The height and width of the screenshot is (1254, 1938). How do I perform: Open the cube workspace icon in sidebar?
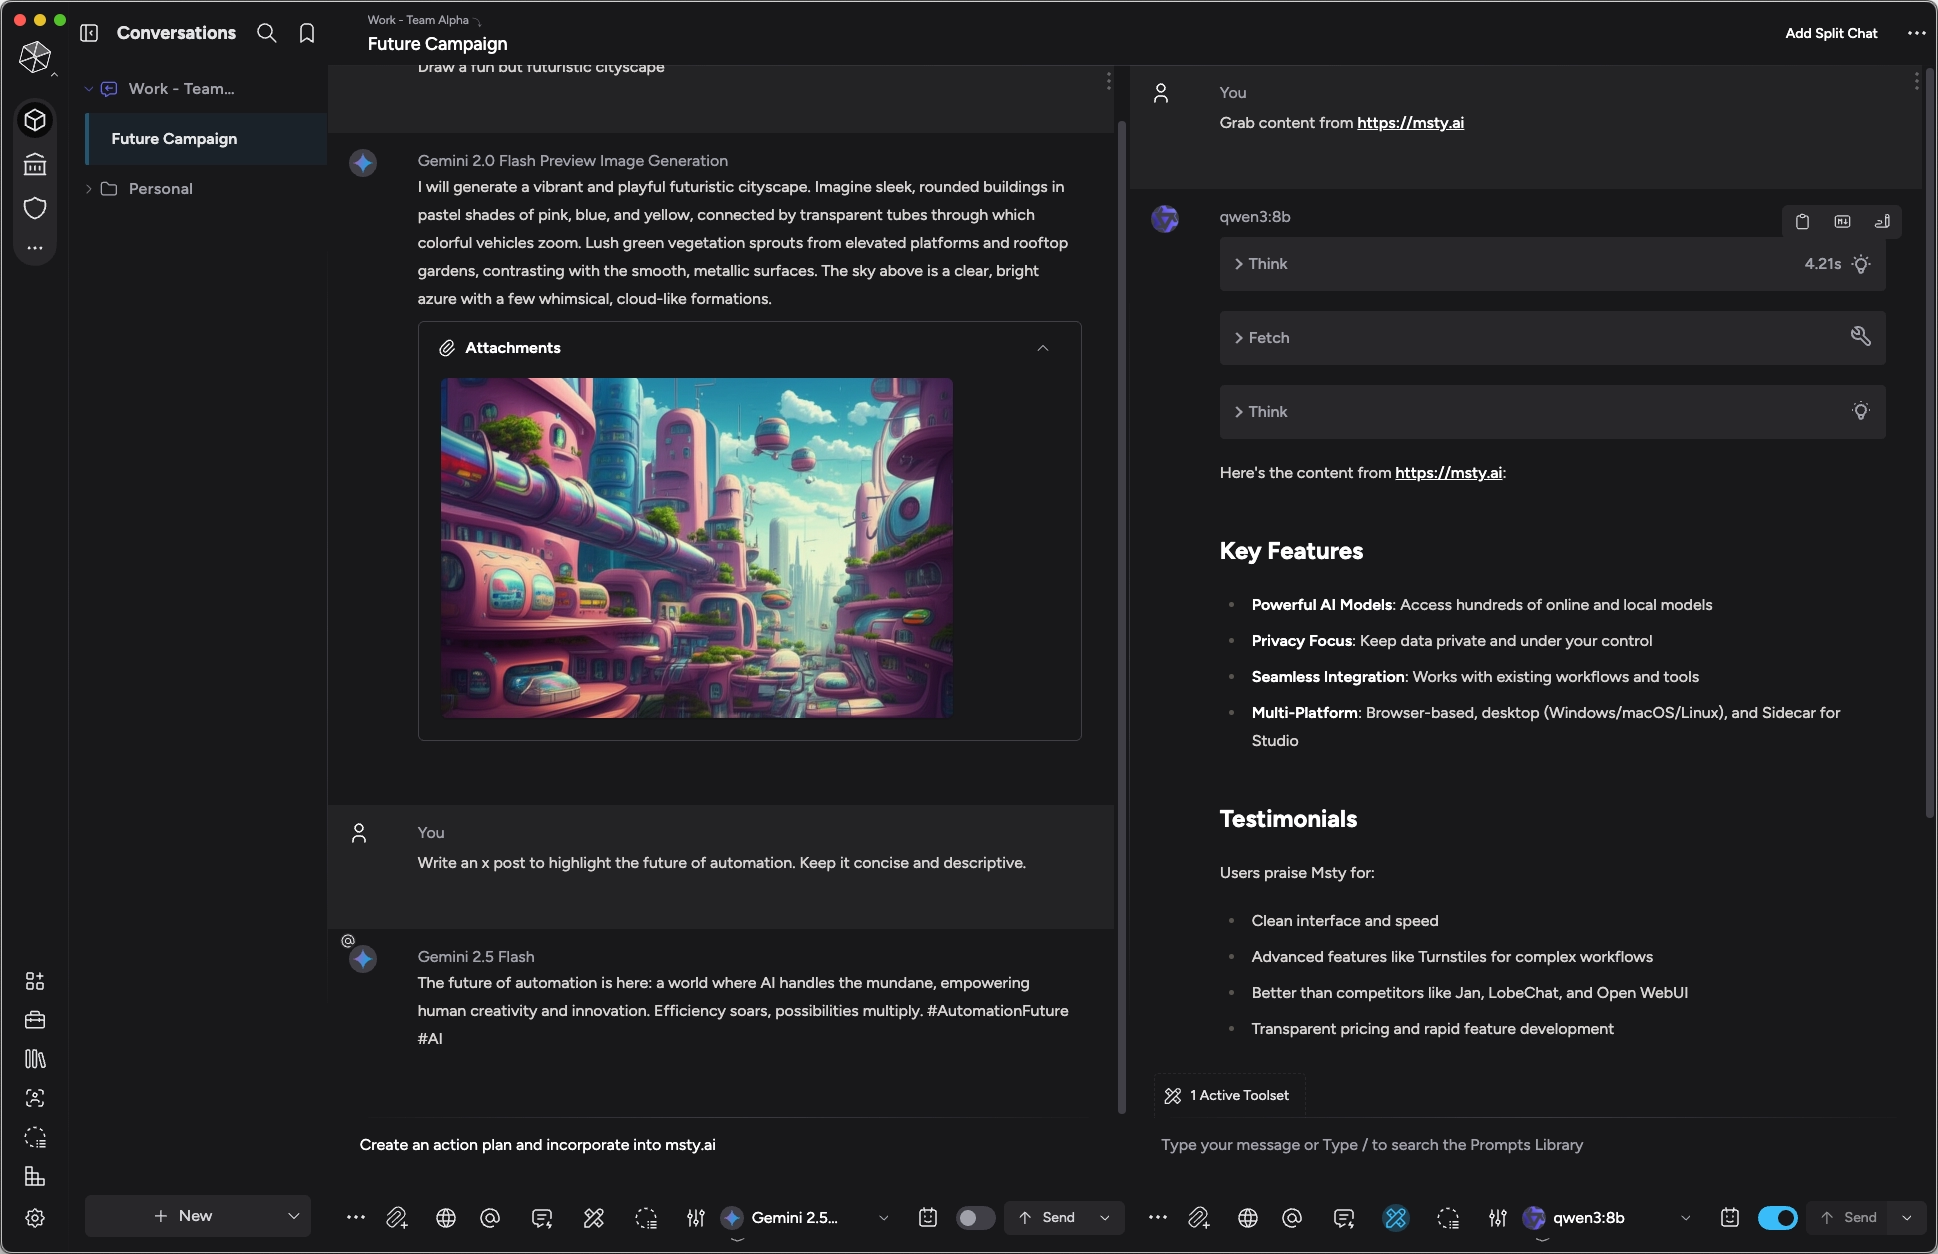[x=35, y=120]
